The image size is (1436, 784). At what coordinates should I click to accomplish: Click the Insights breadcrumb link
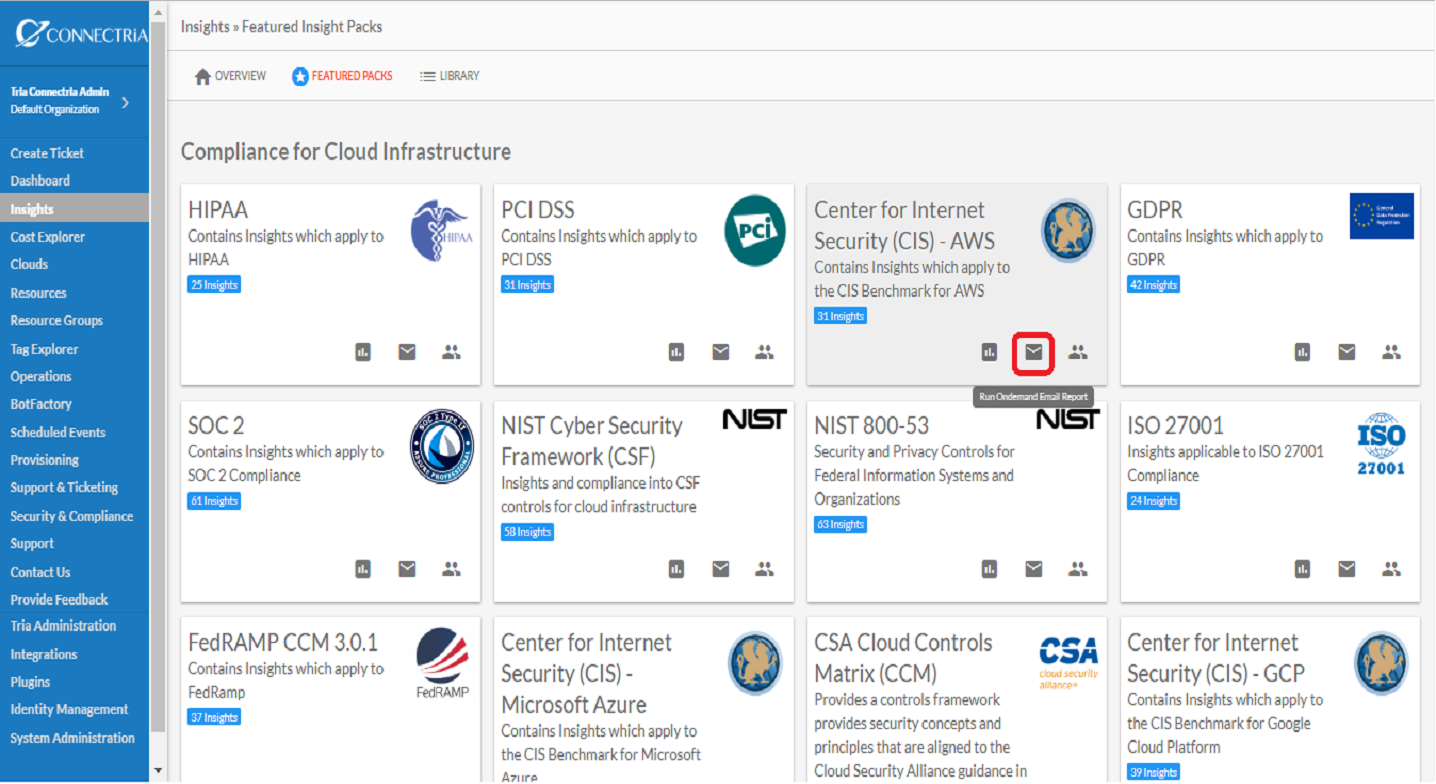tap(205, 27)
